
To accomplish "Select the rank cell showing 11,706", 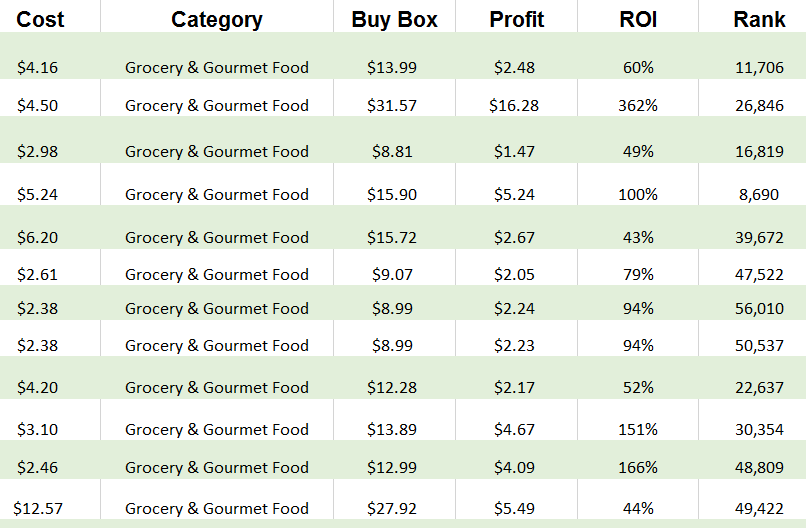I will pyautogui.click(x=759, y=68).
